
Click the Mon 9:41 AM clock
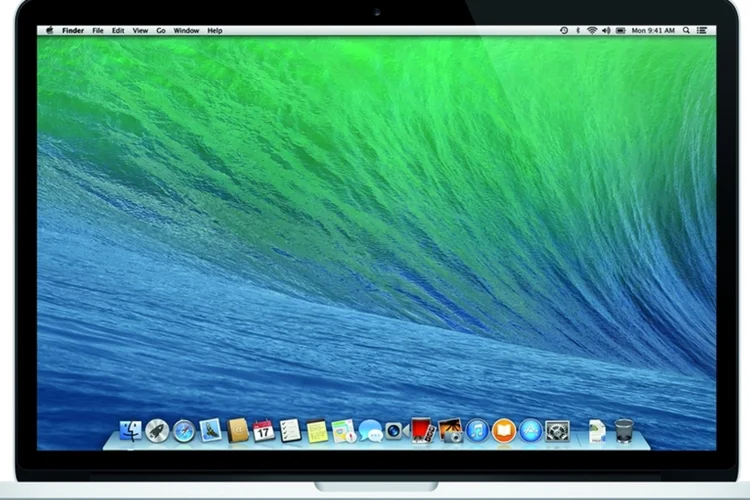tap(653, 30)
